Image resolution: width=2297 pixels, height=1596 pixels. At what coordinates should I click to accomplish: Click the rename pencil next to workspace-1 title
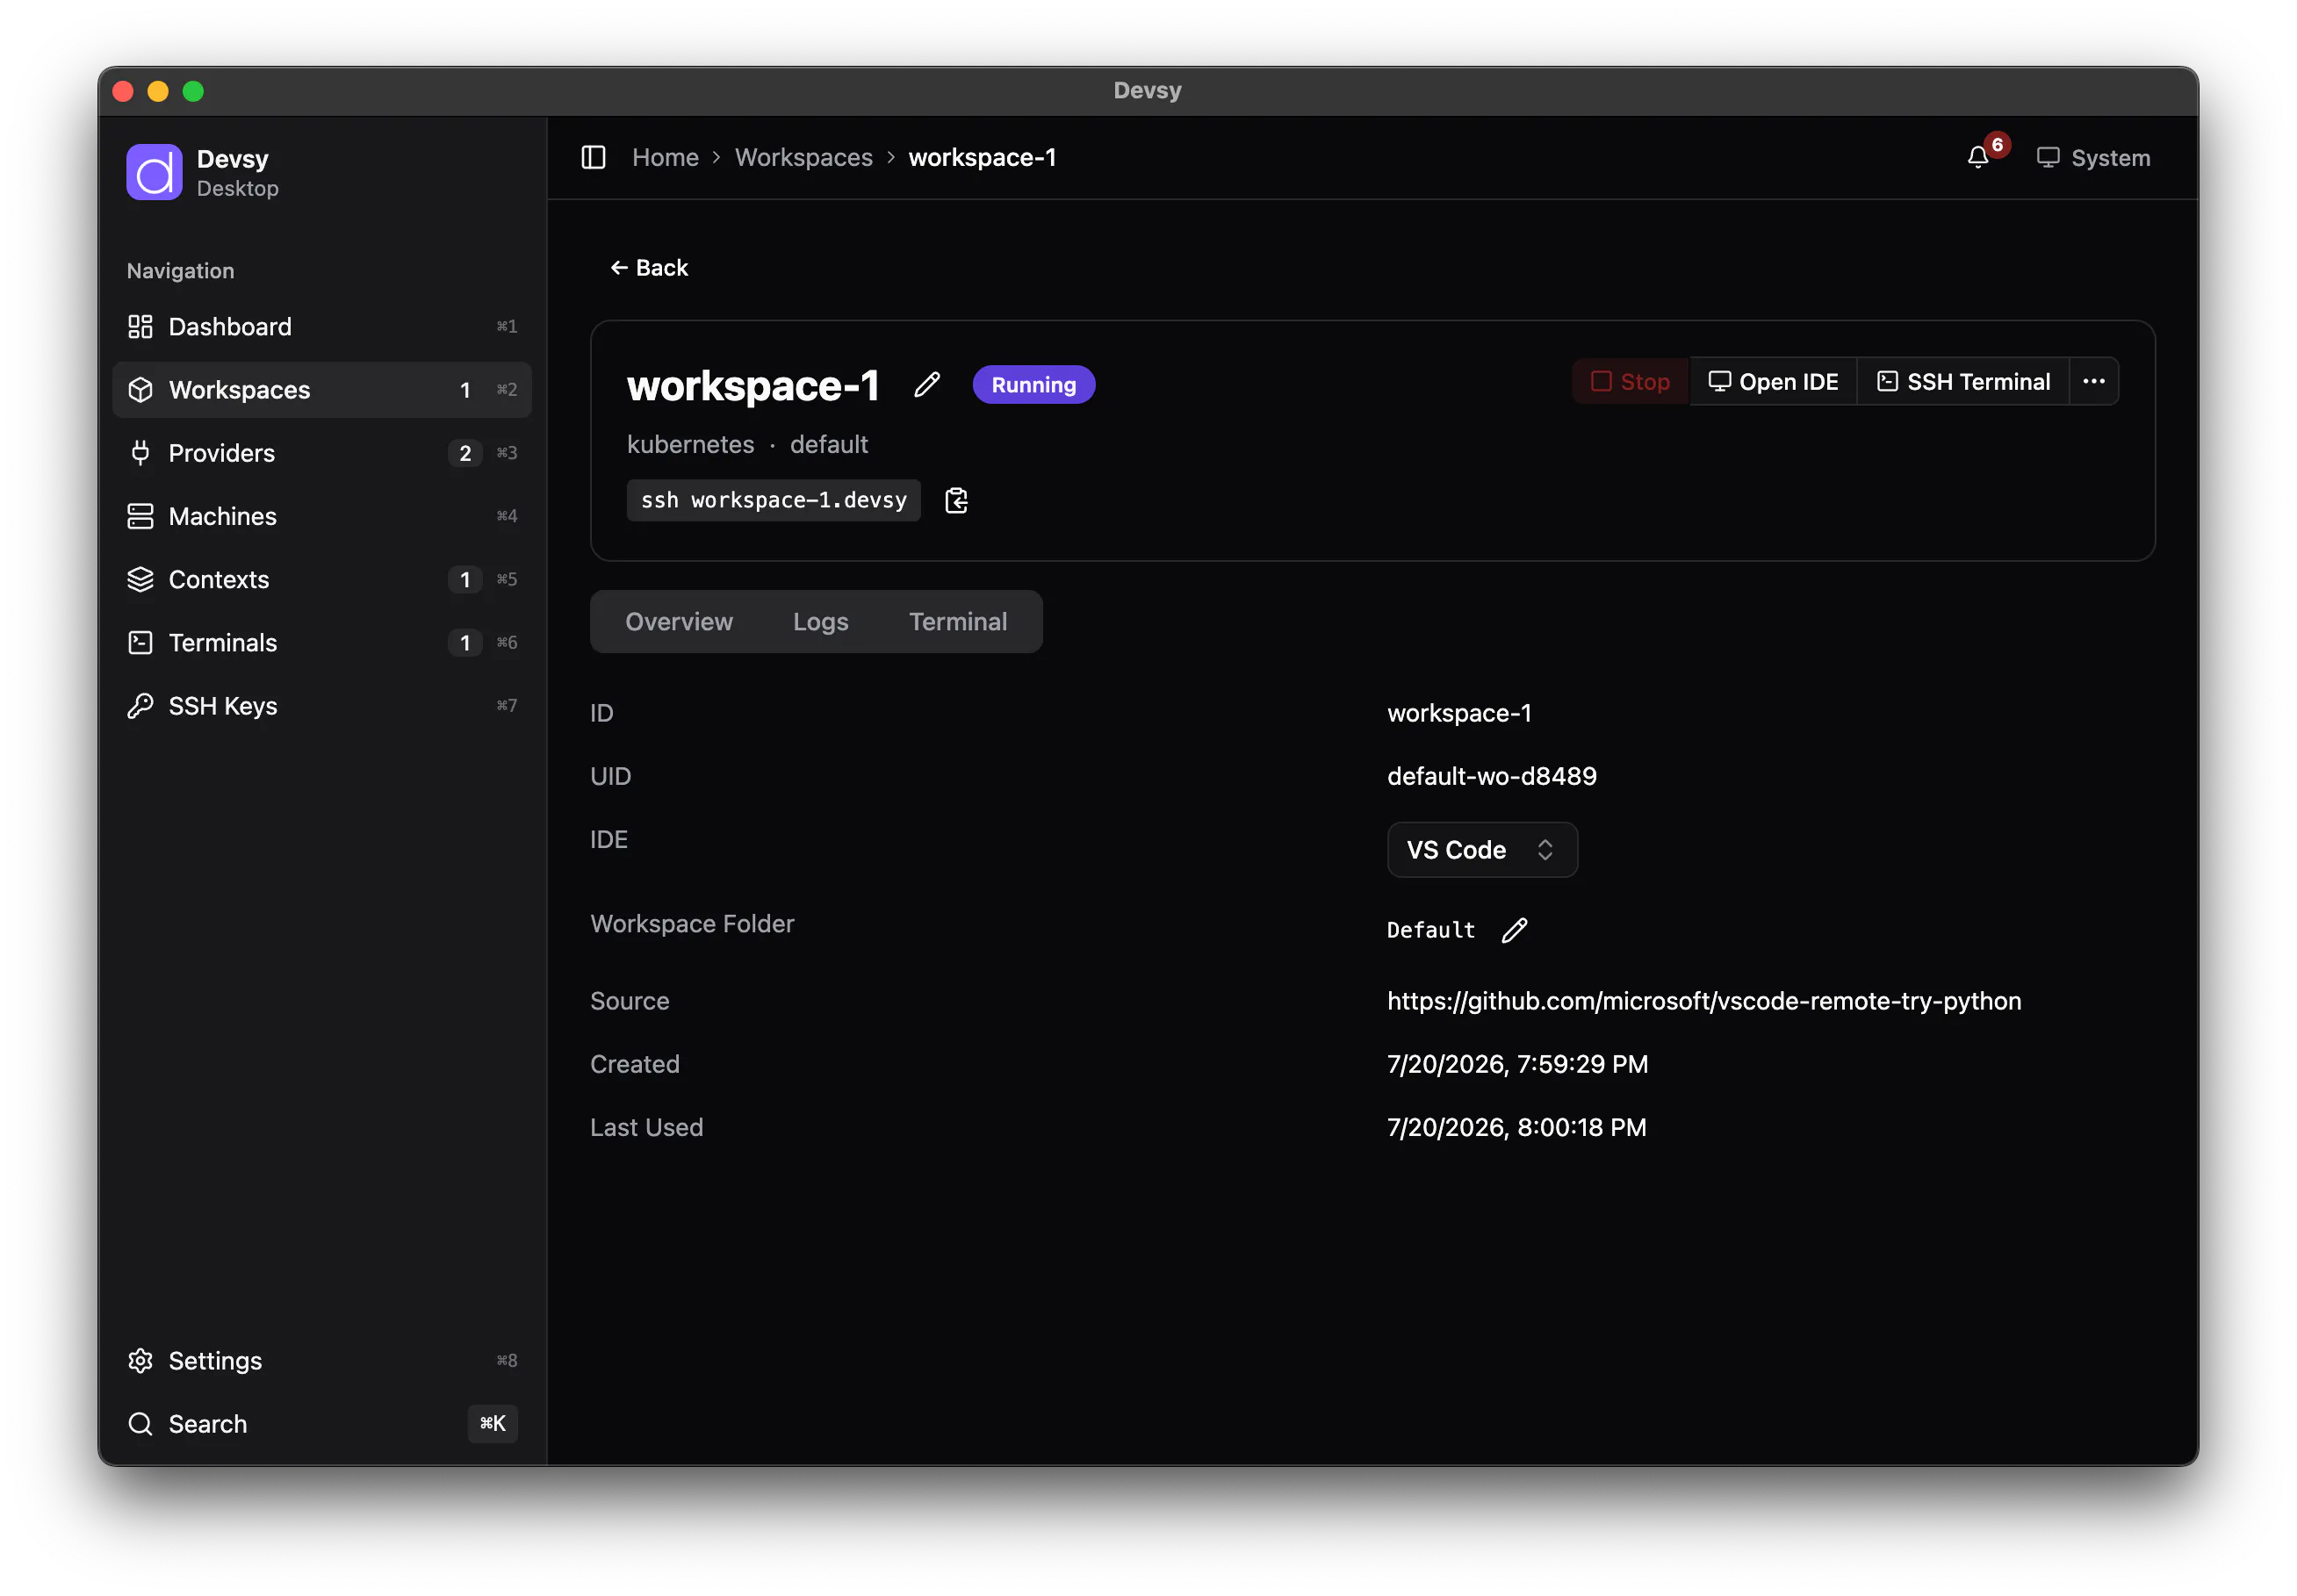[927, 385]
